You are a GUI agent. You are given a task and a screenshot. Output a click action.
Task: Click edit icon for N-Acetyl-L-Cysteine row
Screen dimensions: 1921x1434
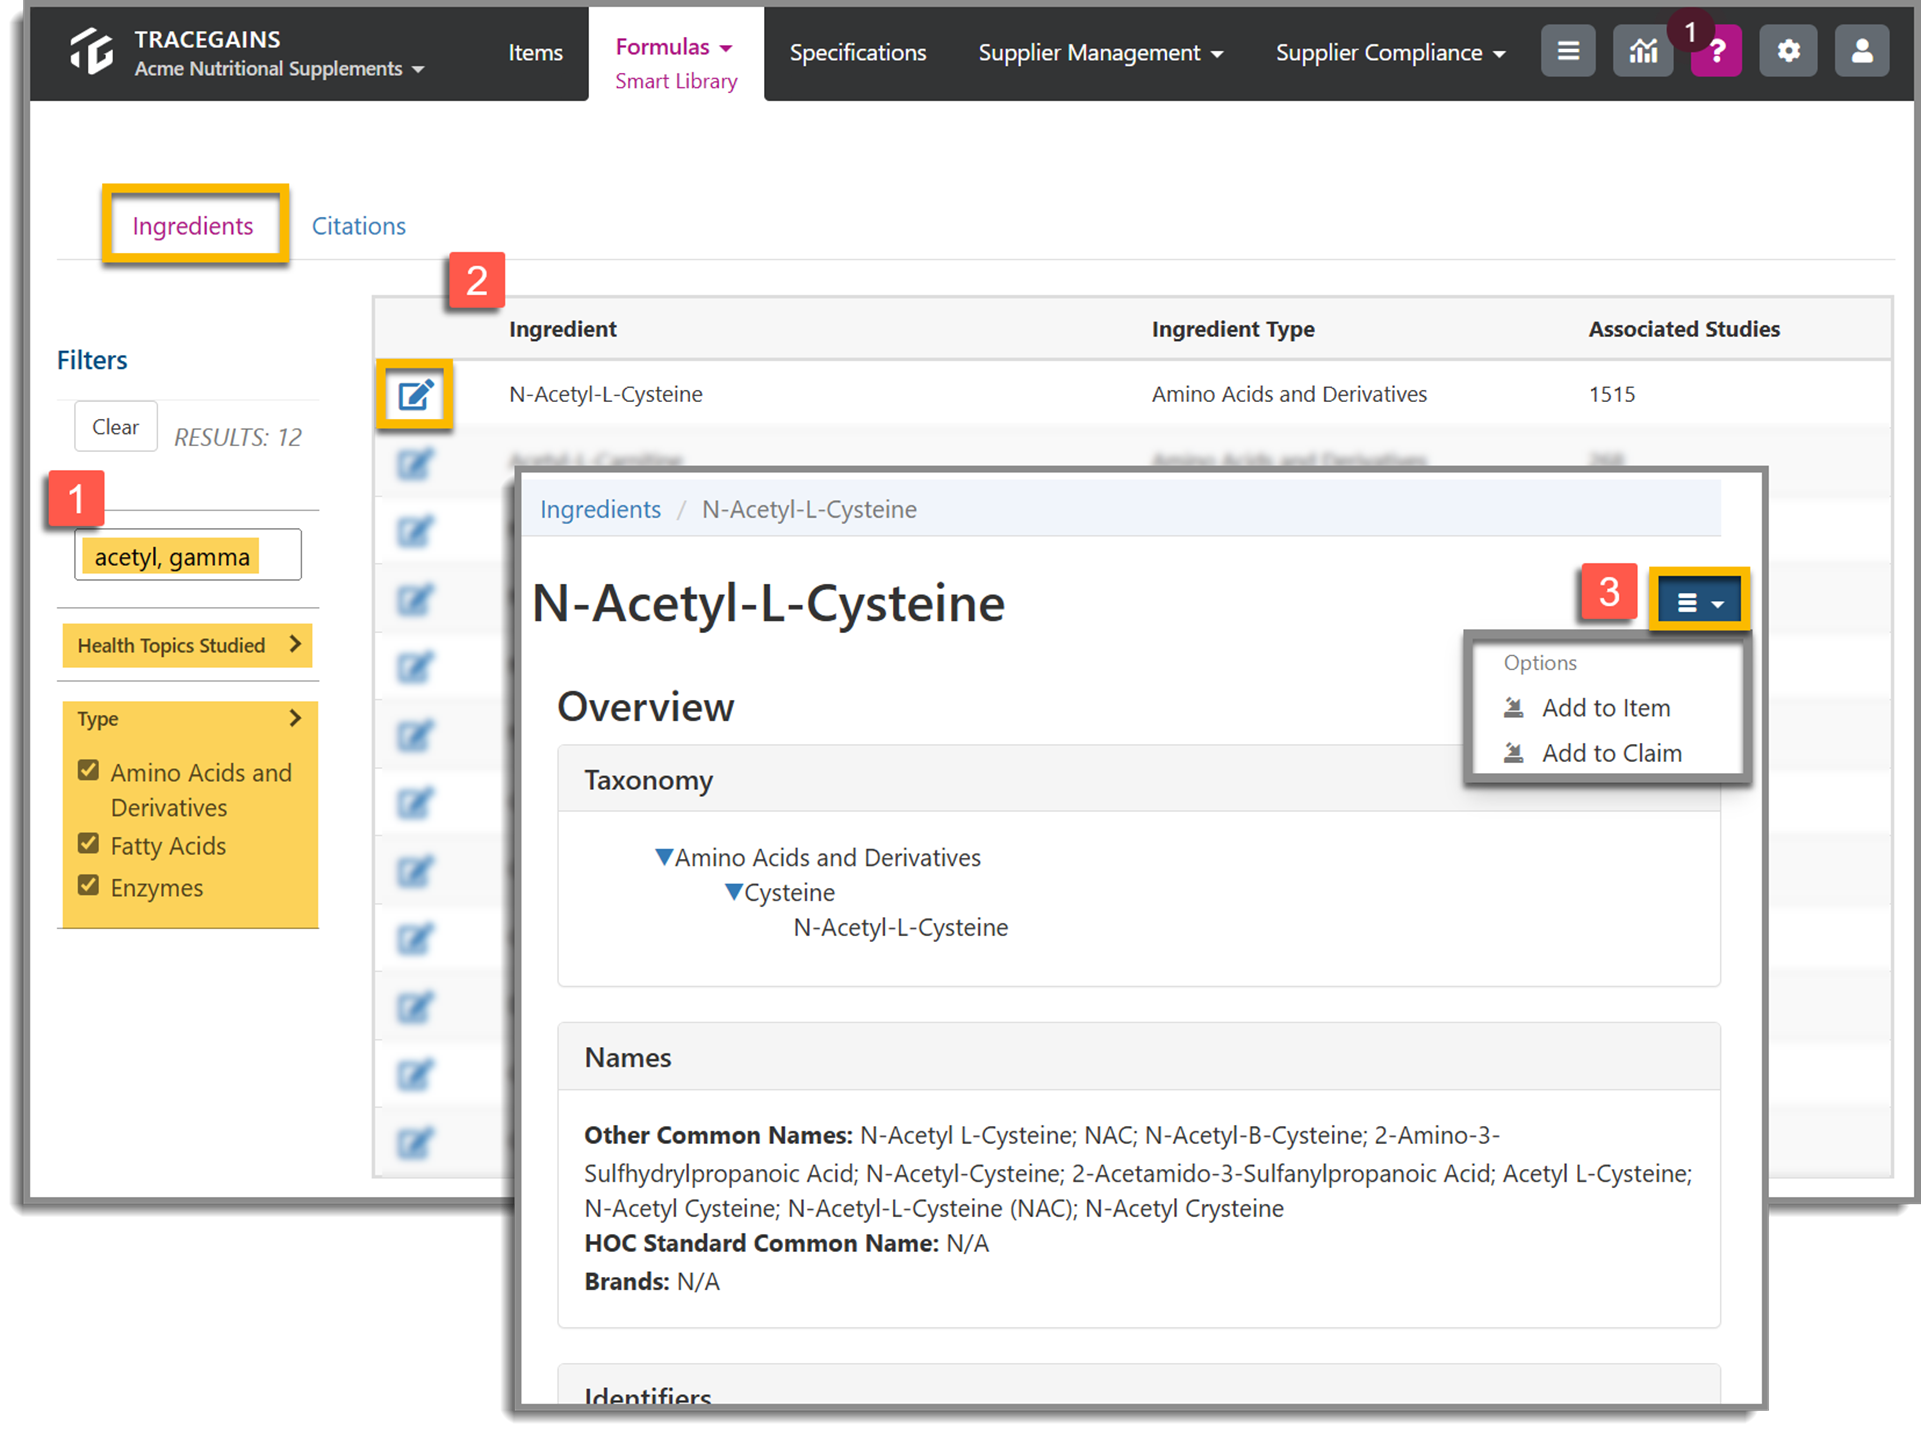(415, 395)
